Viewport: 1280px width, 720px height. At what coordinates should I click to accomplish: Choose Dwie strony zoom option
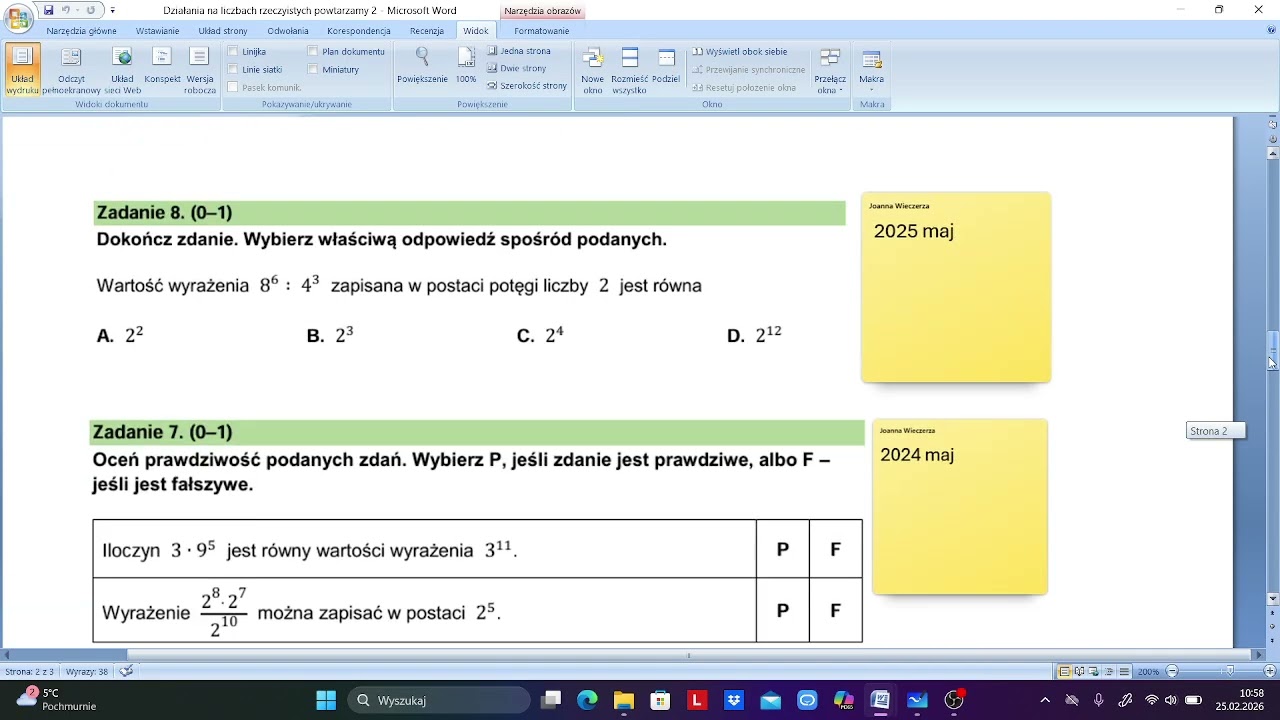(x=517, y=68)
